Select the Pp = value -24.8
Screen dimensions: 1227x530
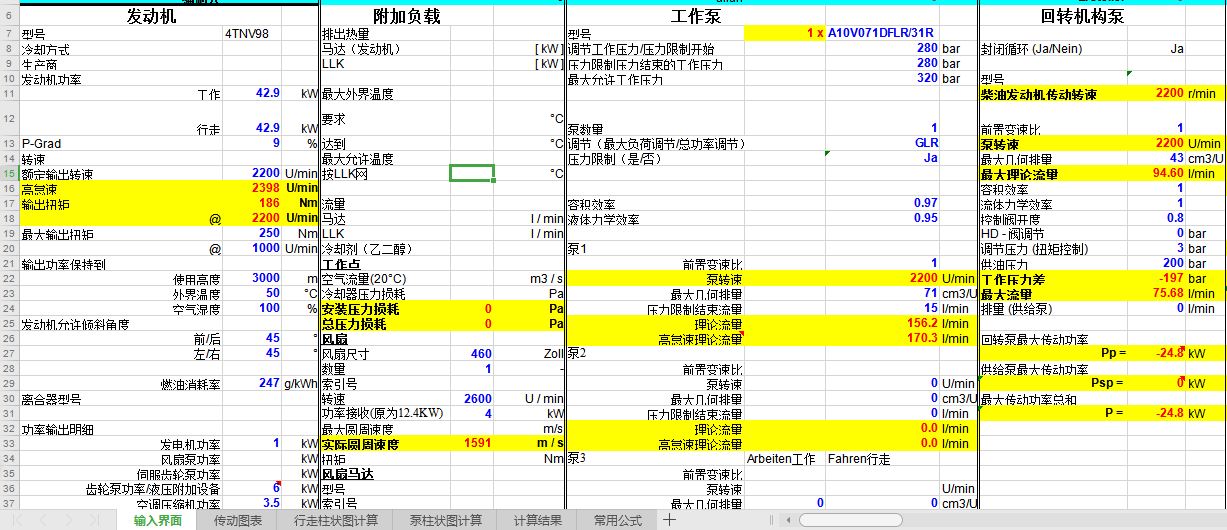pyautogui.click(x=1156, y=353)
